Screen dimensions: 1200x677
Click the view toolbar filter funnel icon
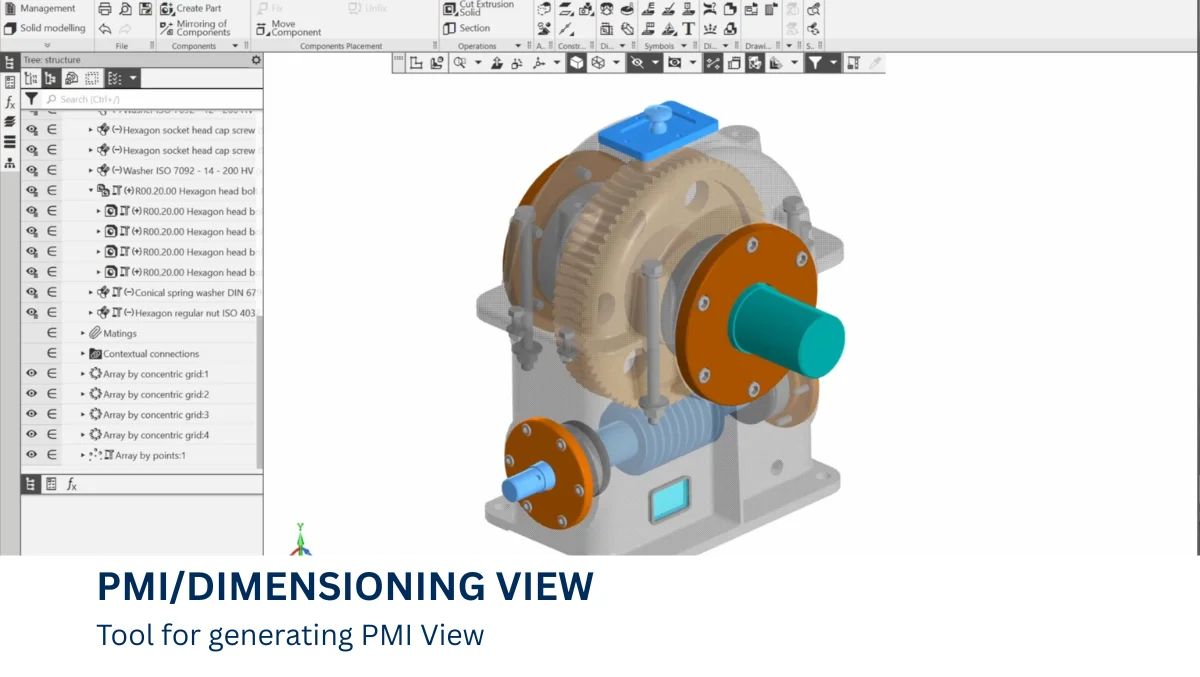click(x=815, y=63)
